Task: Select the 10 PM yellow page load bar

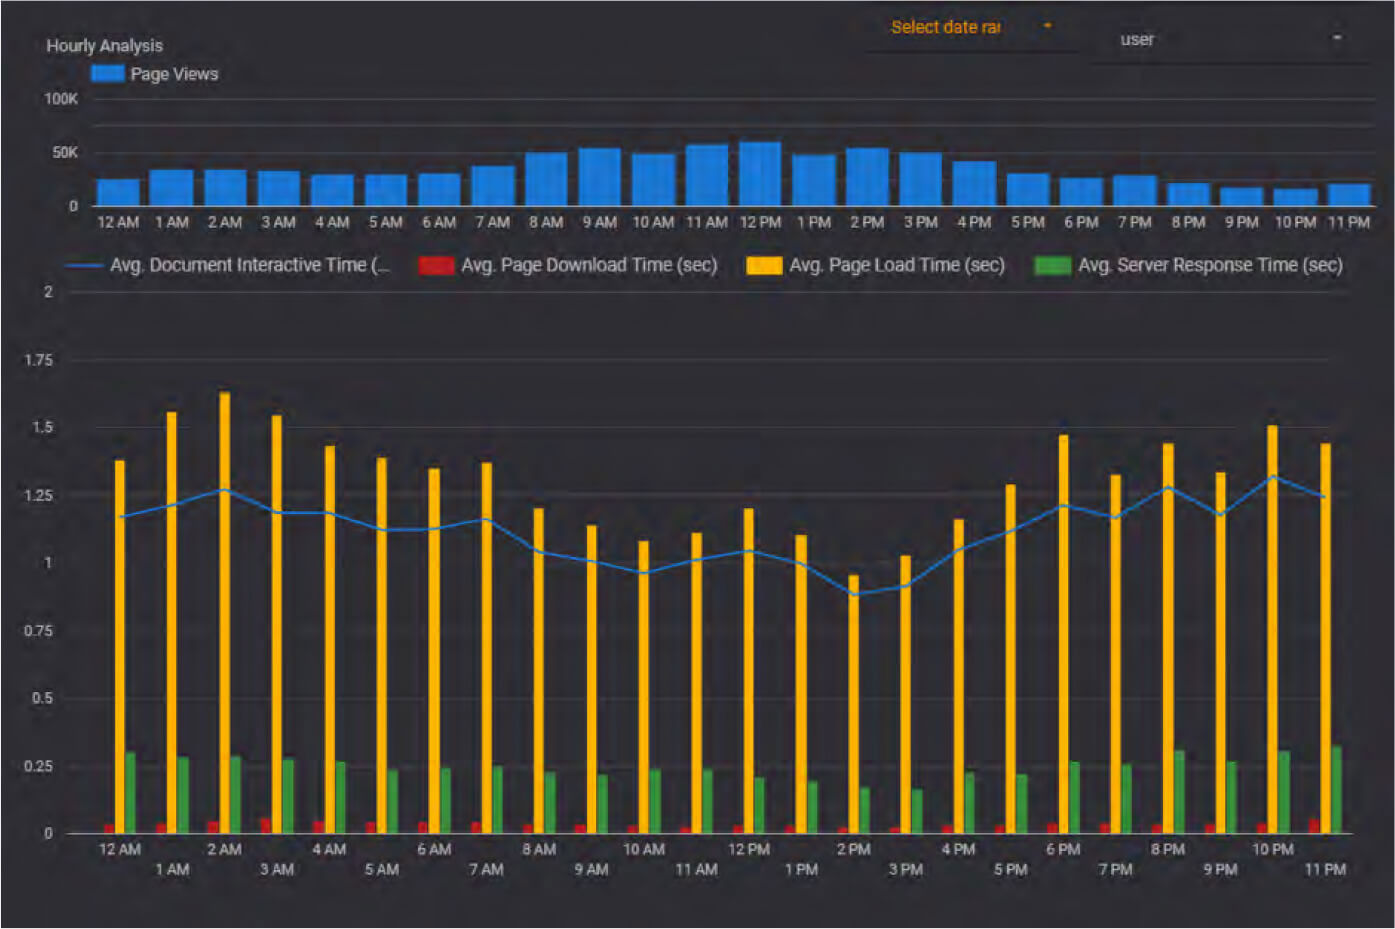Action: (1272, 630)
